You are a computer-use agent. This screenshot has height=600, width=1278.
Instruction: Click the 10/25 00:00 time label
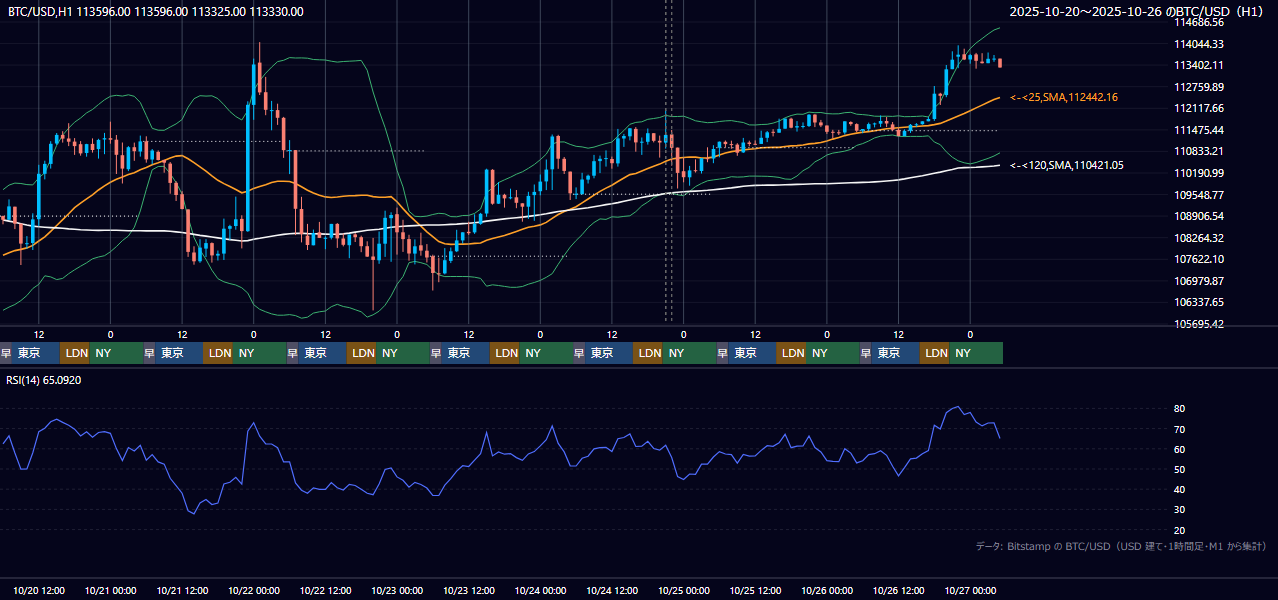pyautogui.click(x=684, y=590)
